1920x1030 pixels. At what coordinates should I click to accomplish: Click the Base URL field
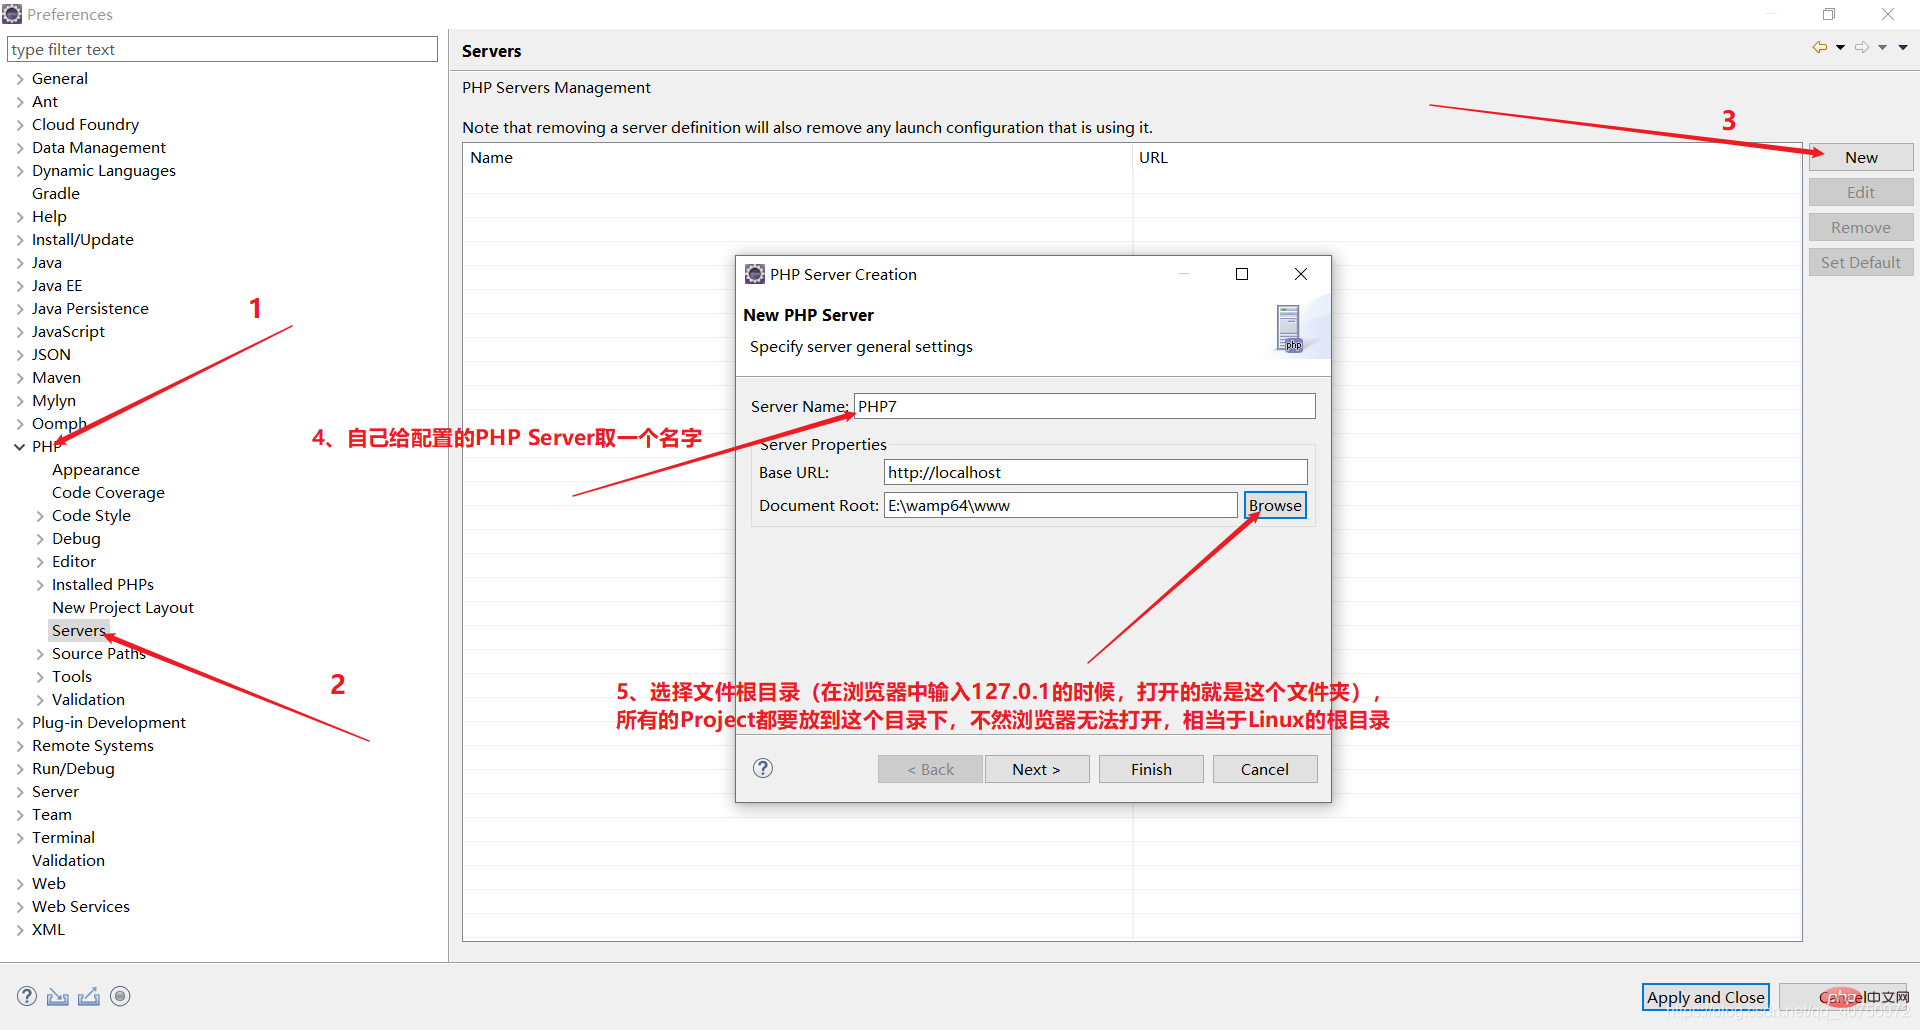click(x=1096, y=472)
